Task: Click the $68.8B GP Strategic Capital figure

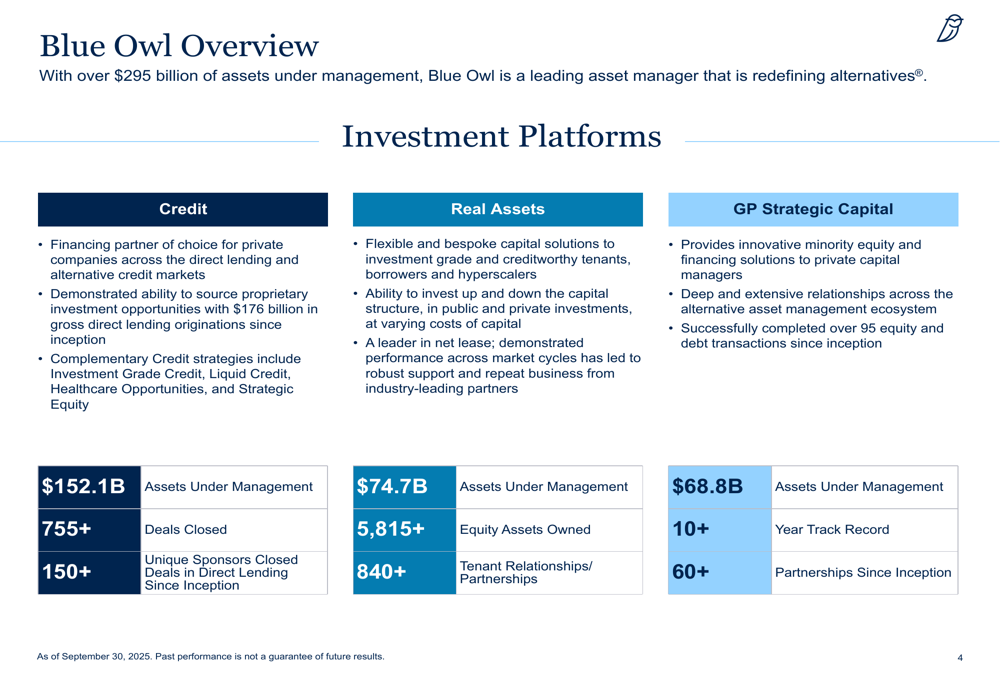Action: pyautogui.click(x=707, y=487)
